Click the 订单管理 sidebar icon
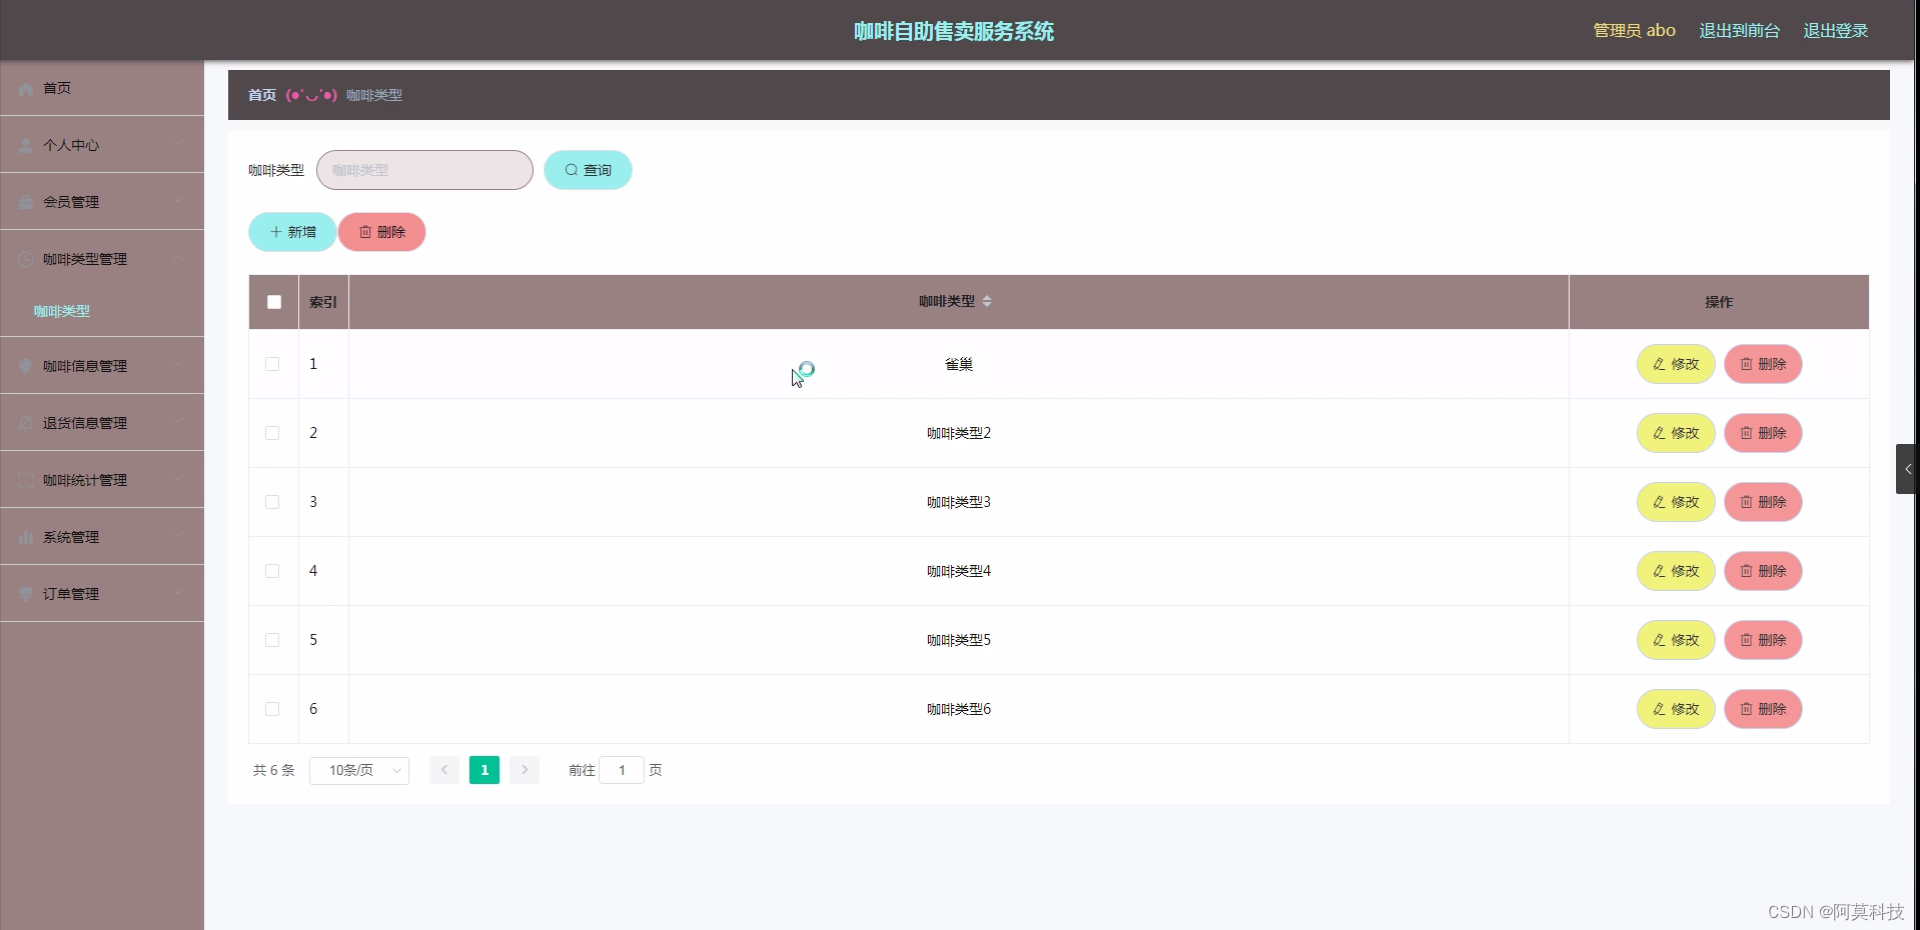This screenshot has width=1920, height=930. point(25,594)
